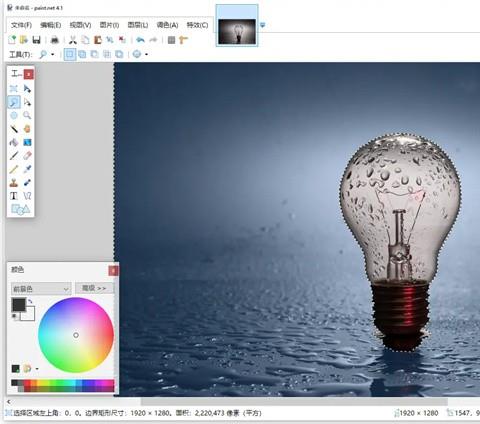Swap primary and secondary colors arrow
This screenshot has height=424, width=480.
(x=30, y=301)
